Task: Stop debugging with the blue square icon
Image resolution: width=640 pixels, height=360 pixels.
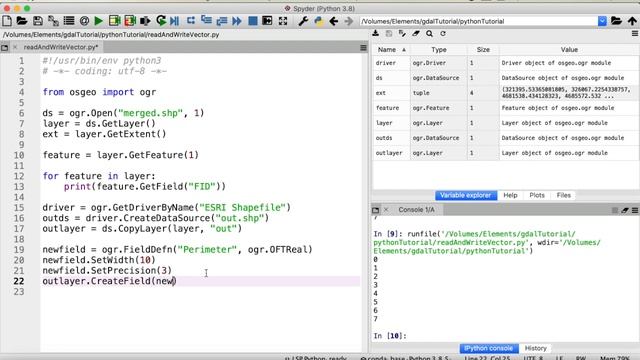Action: pyautogui.click(x=253, y=21)
